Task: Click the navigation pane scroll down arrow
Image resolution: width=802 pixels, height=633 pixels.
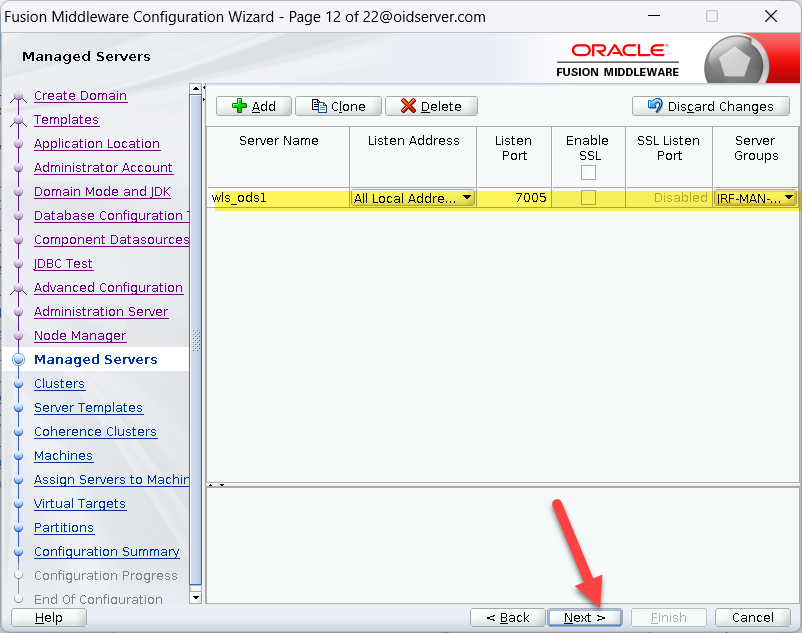Action: [x=195, y=597]
